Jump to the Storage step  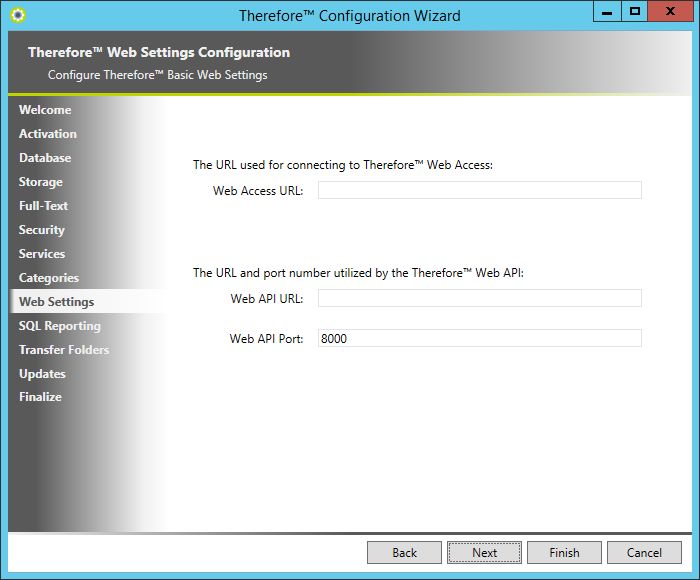[41, 182]
